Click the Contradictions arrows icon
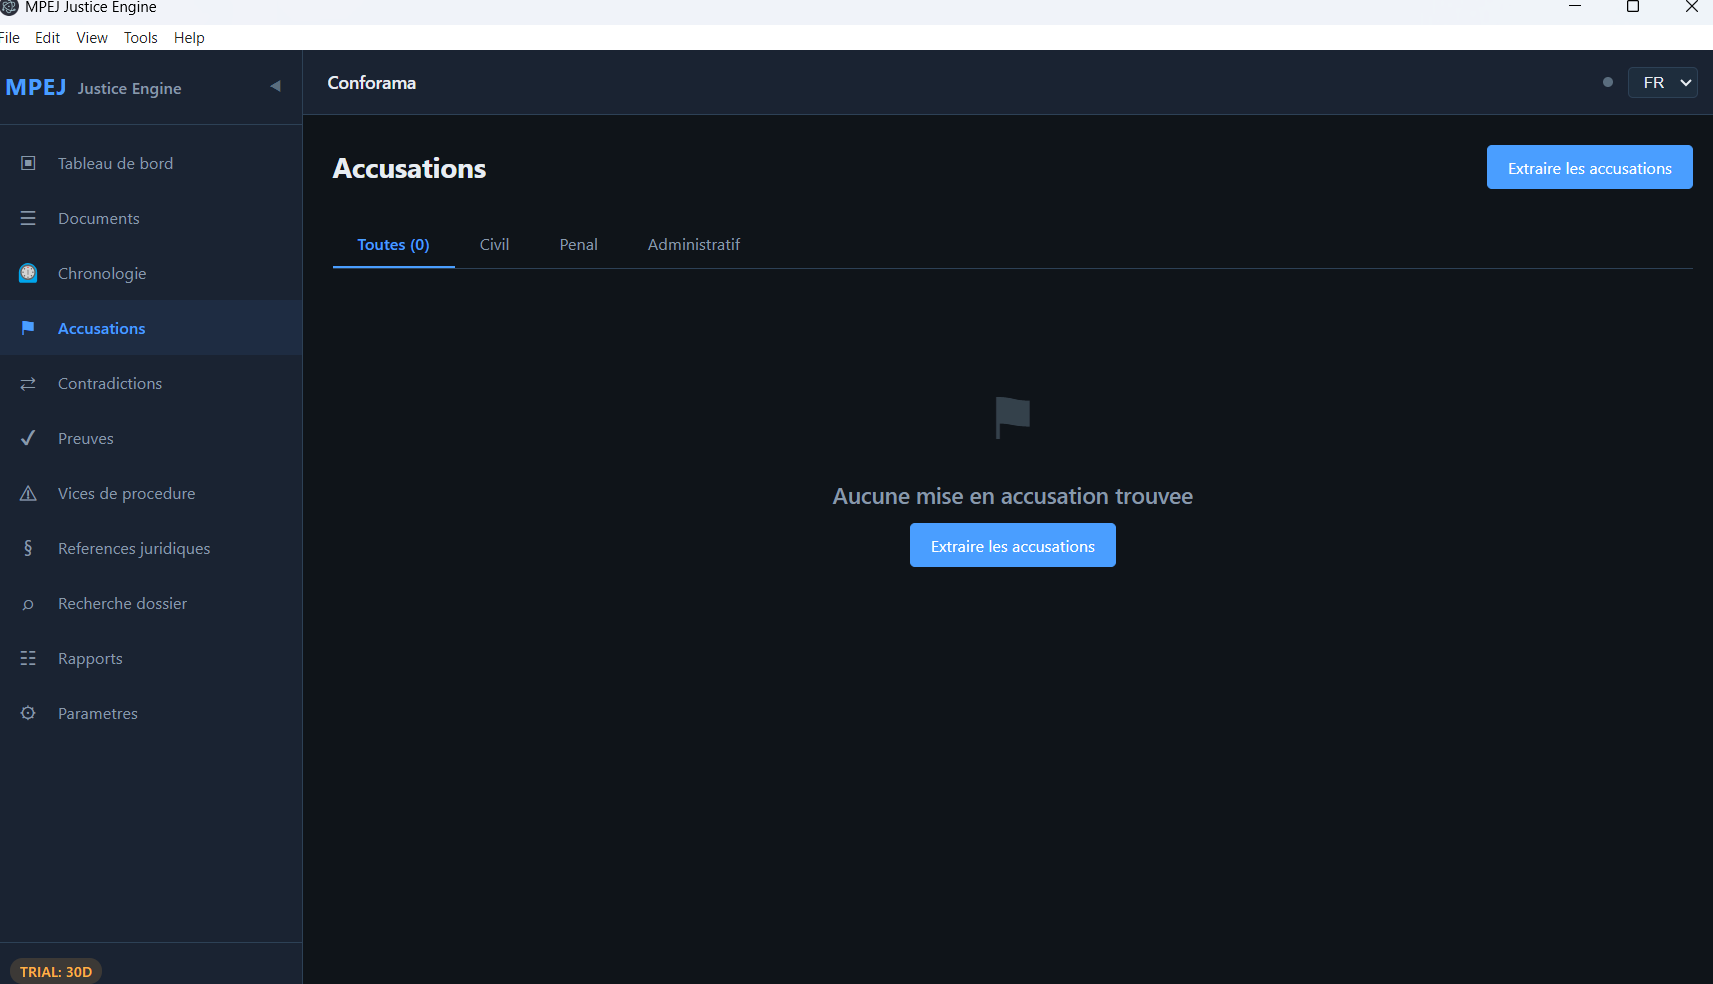The height and width of the screenshot is (984, 1713). (x=28, y=383)
